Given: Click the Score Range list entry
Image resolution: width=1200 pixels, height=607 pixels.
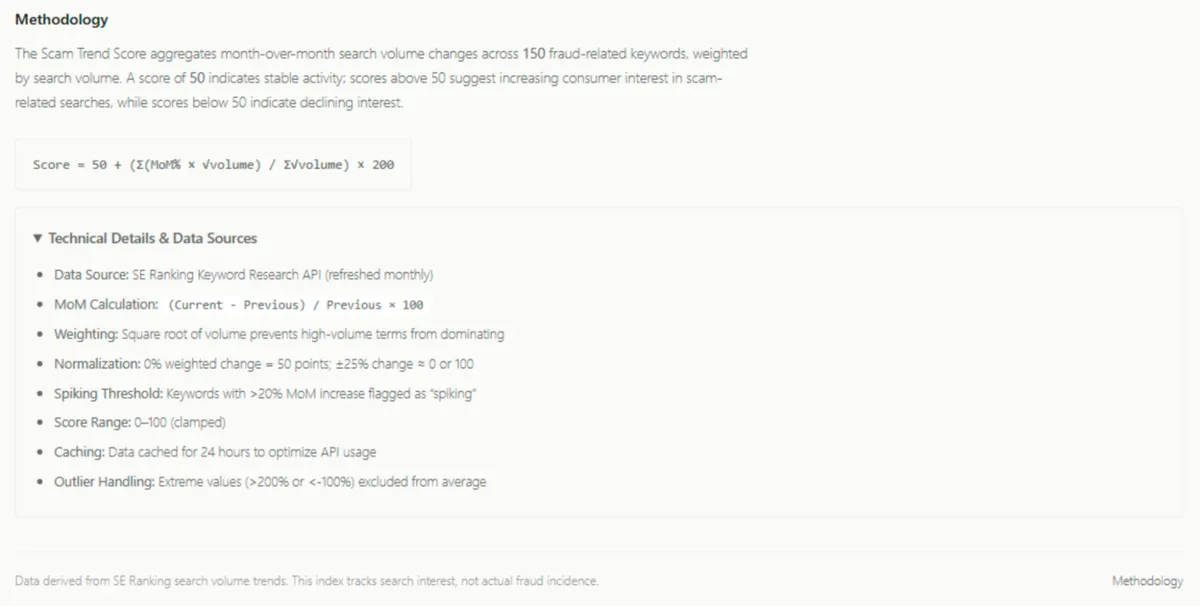Looking at the screenshot, I should coord(140,422).
